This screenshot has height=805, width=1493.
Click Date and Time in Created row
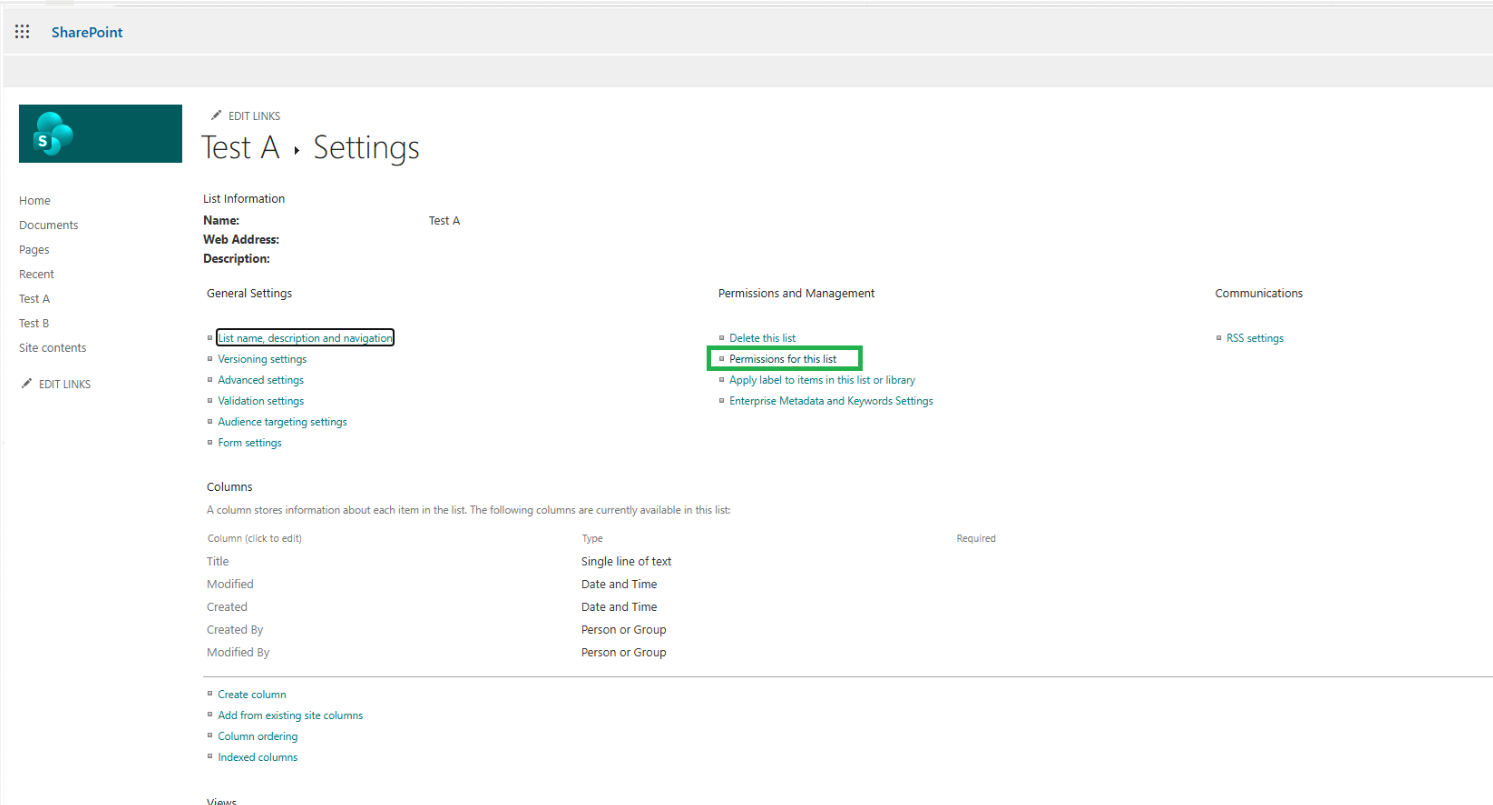[x=619, y=607]
